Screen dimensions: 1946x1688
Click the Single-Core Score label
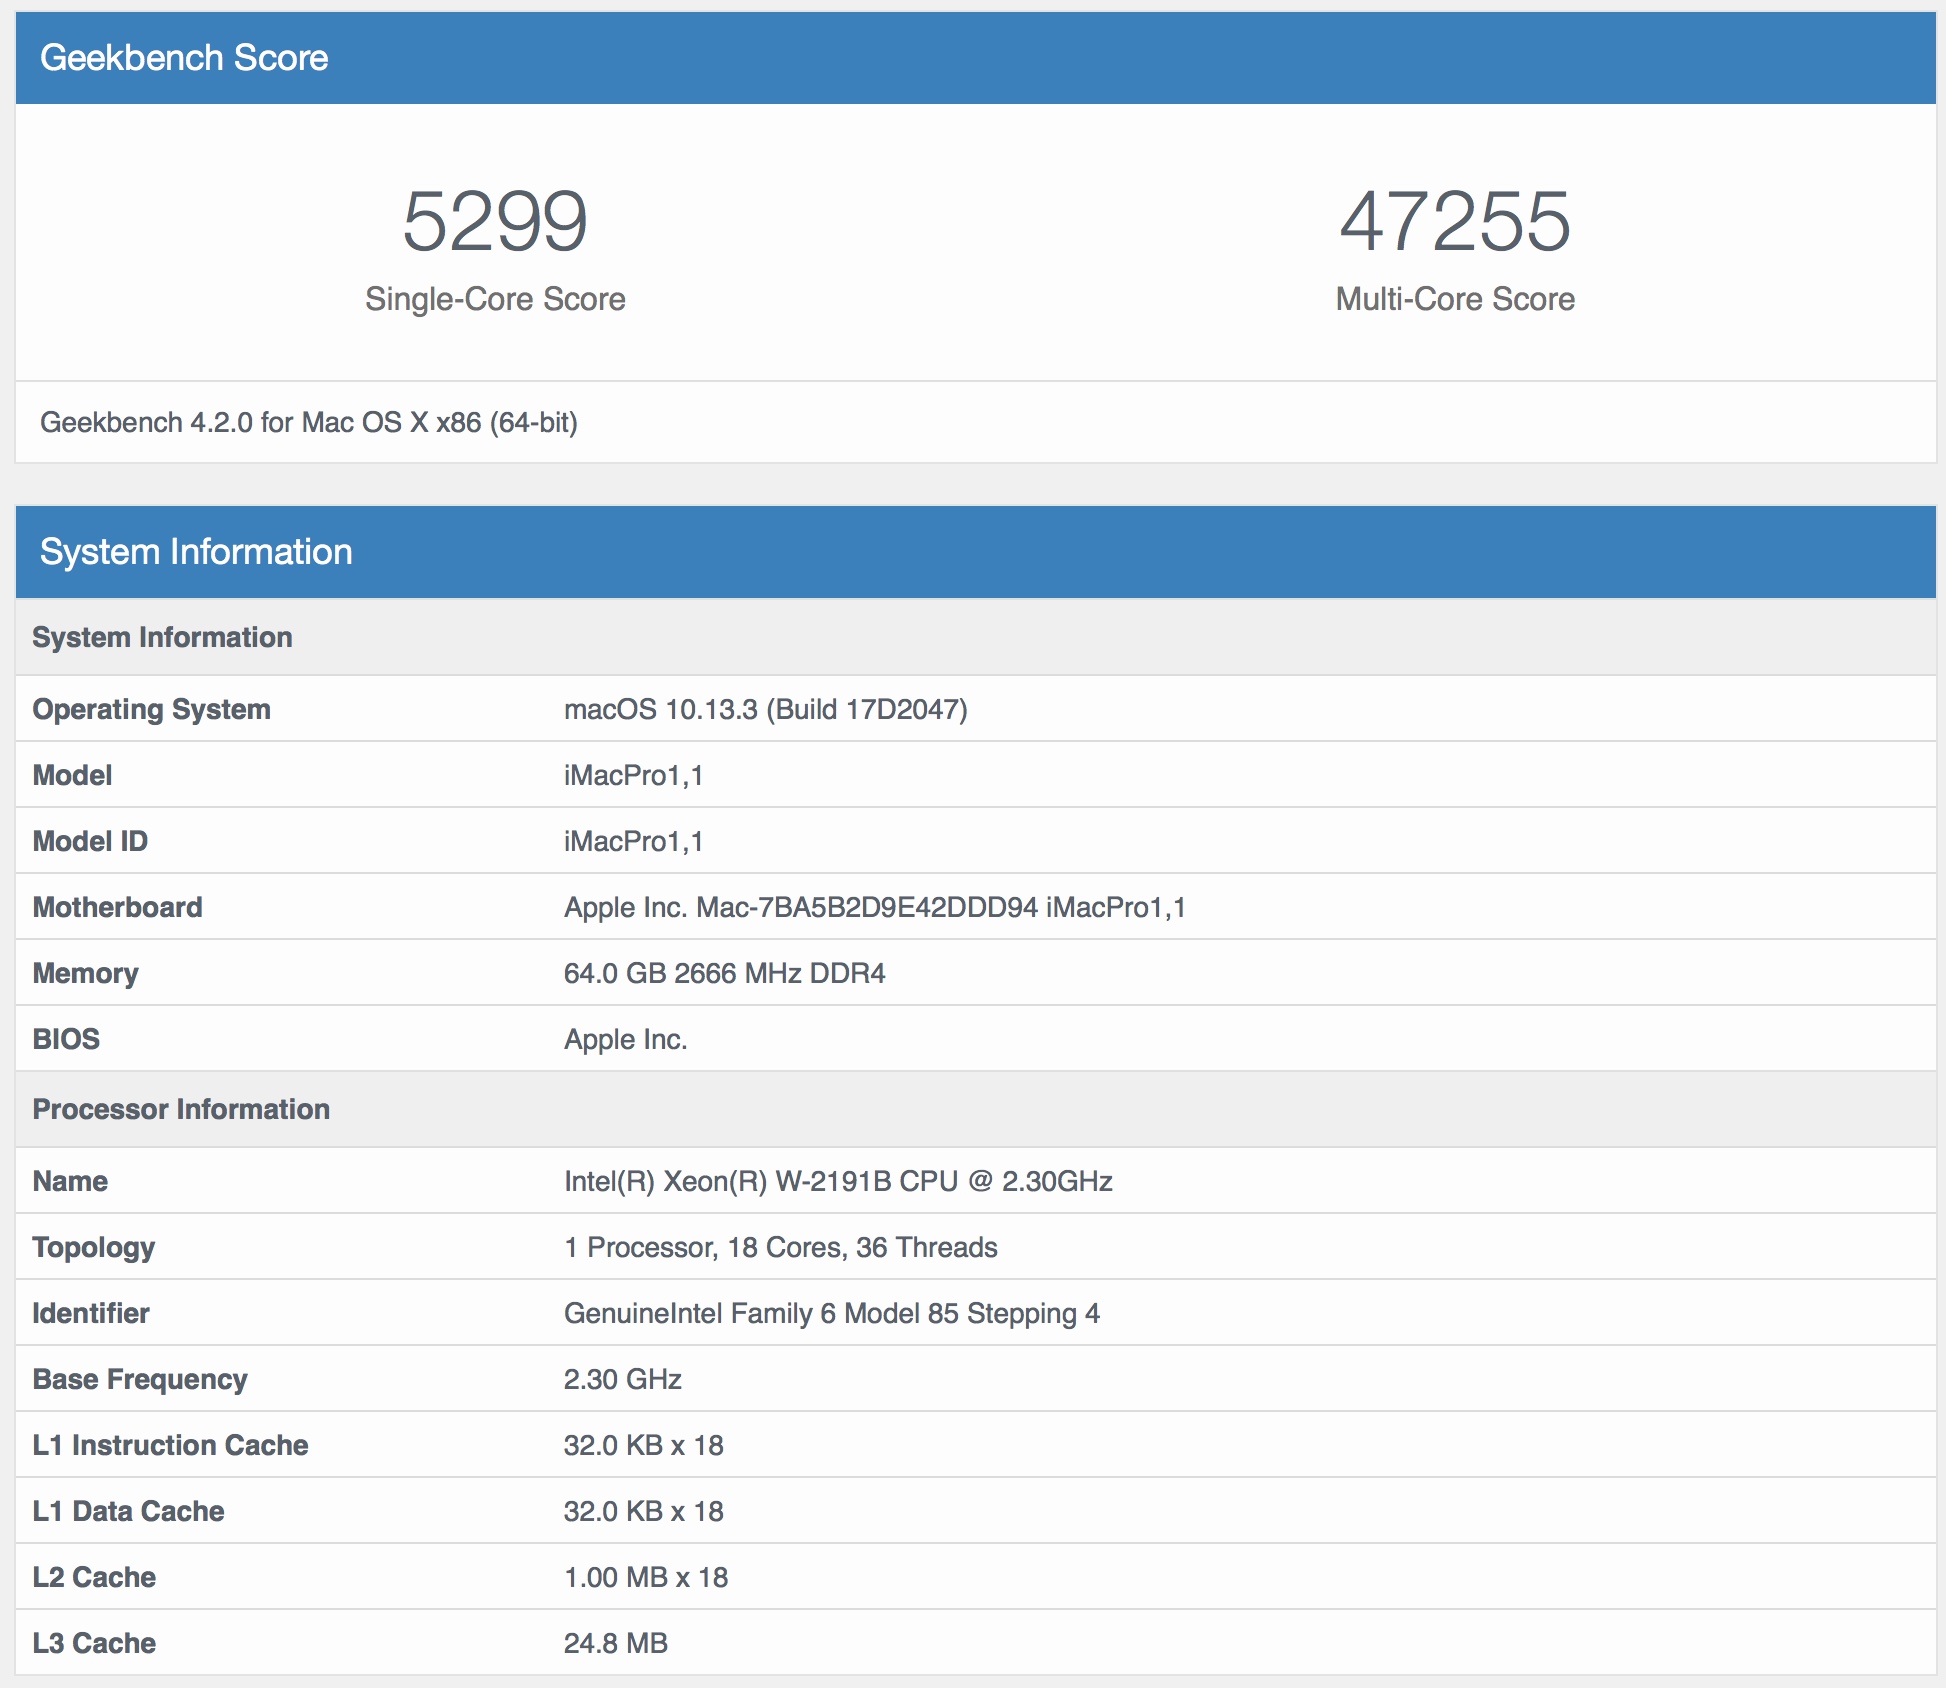(495, 299)
